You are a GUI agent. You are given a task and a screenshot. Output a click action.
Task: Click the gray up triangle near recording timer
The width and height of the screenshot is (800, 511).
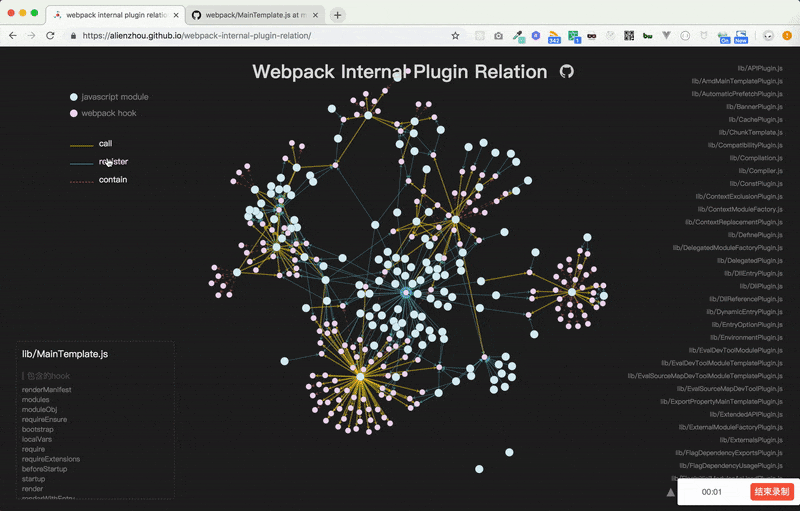670,493
